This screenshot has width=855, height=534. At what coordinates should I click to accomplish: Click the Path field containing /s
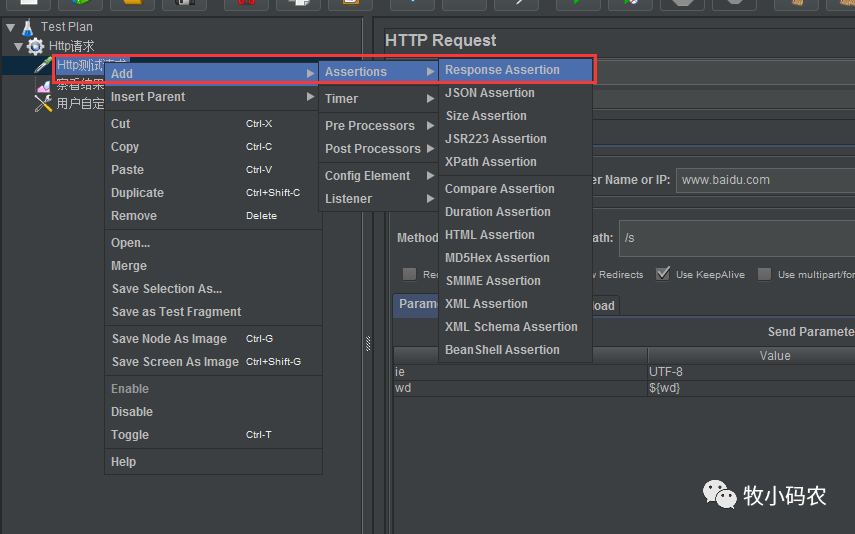point(737,238)
